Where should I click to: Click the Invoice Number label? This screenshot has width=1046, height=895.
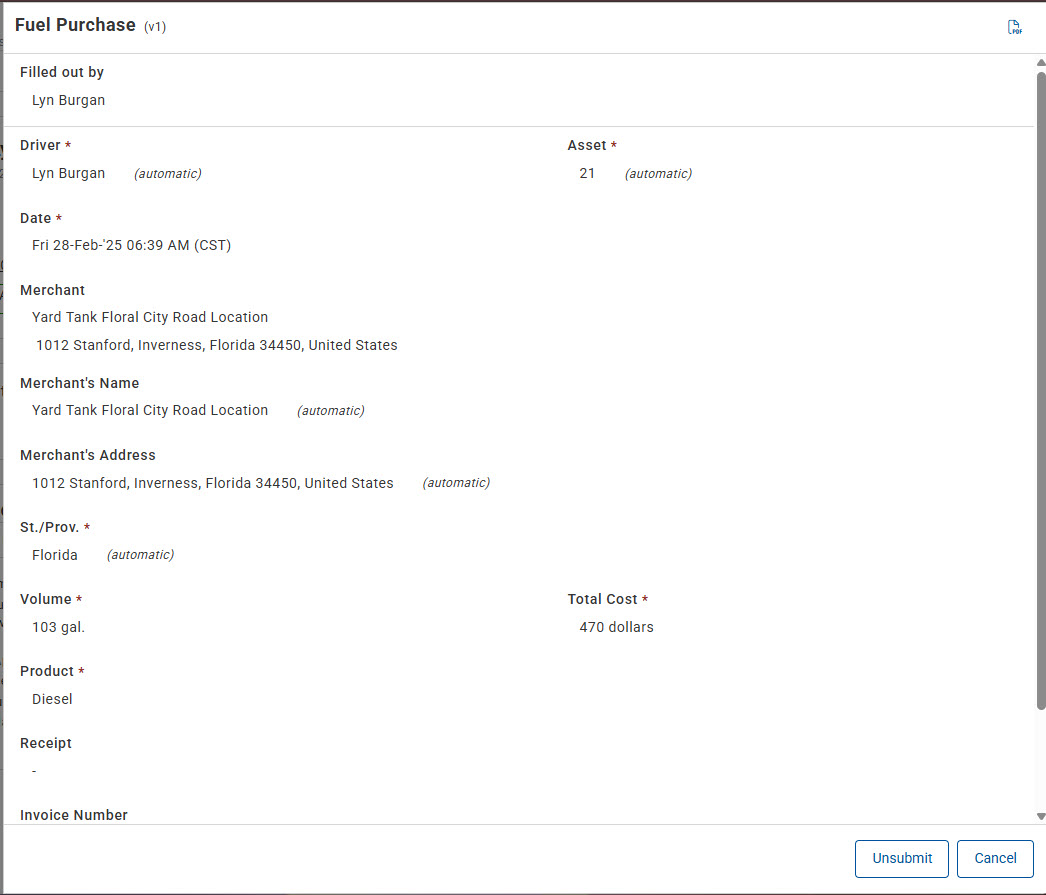coord(73,815)
